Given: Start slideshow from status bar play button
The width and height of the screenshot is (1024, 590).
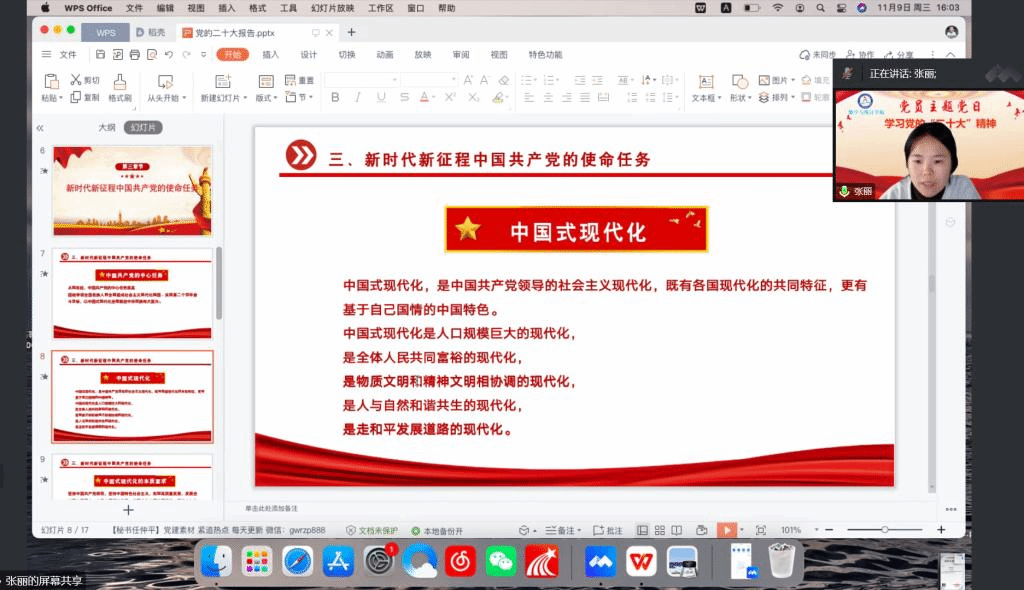Looking at the screenshot, I should pos(727,530).
